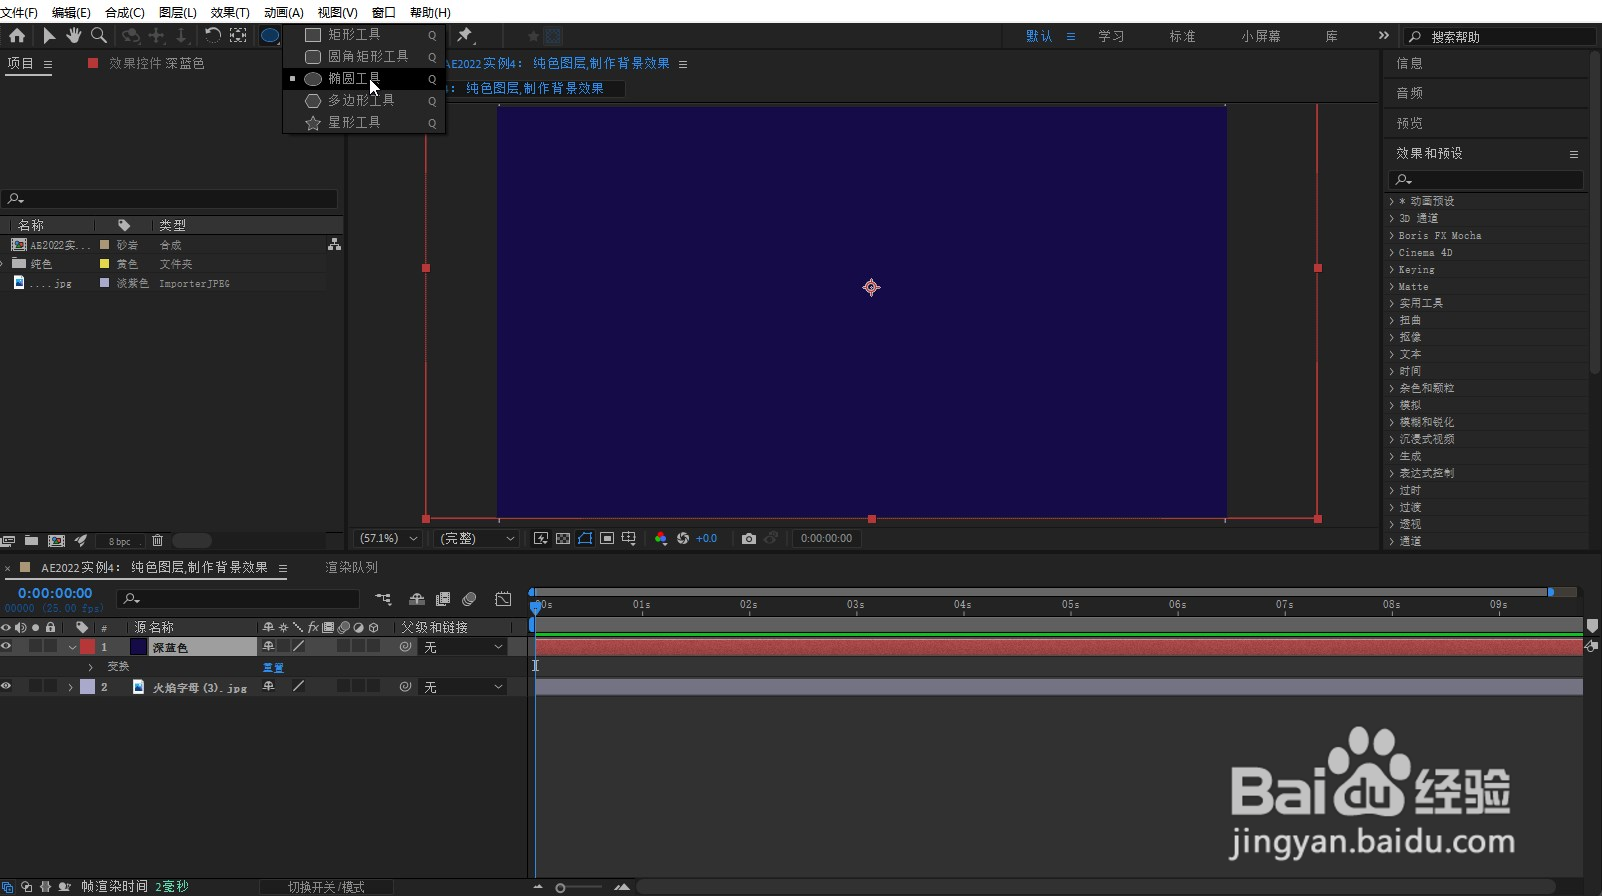Show more workspaces with the chevron
Image resolution: width=1602 pixels, height=896 pixels.
pos(1383,35)
